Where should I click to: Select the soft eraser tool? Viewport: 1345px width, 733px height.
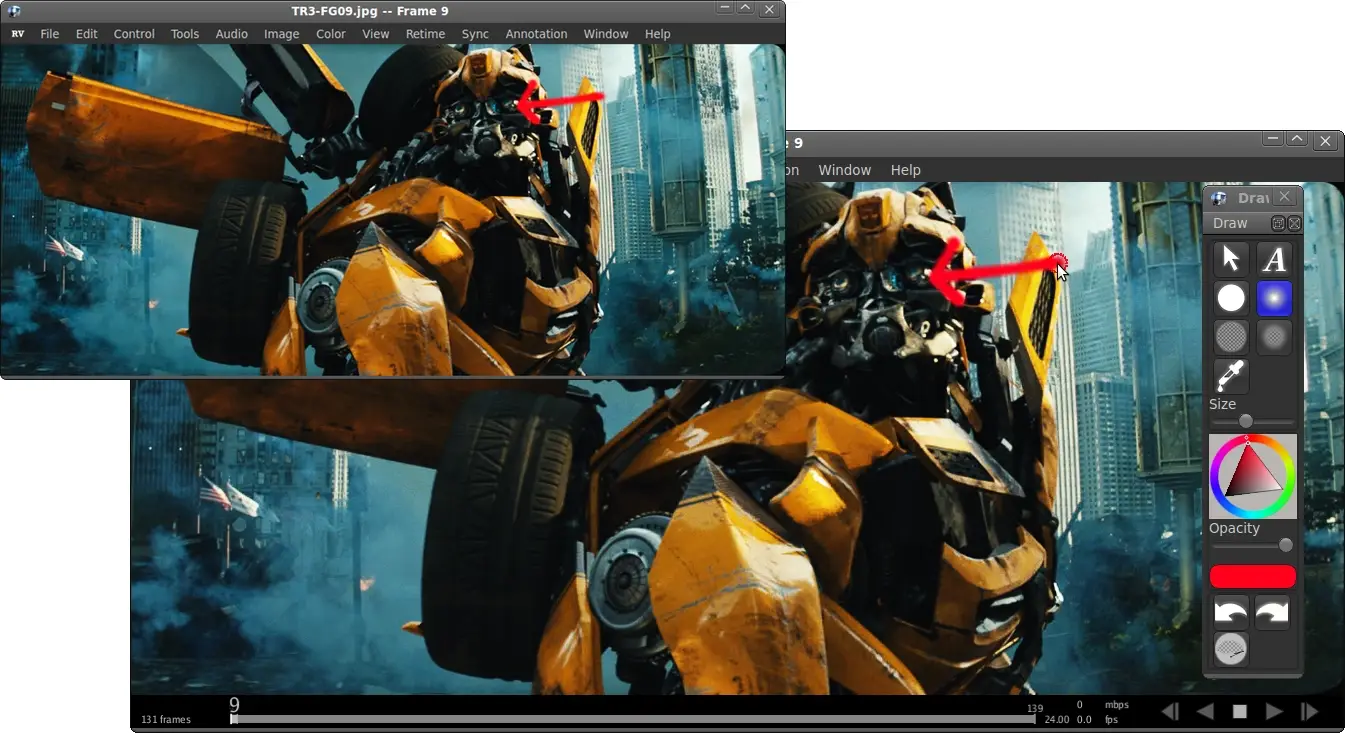coord(1274,337)
